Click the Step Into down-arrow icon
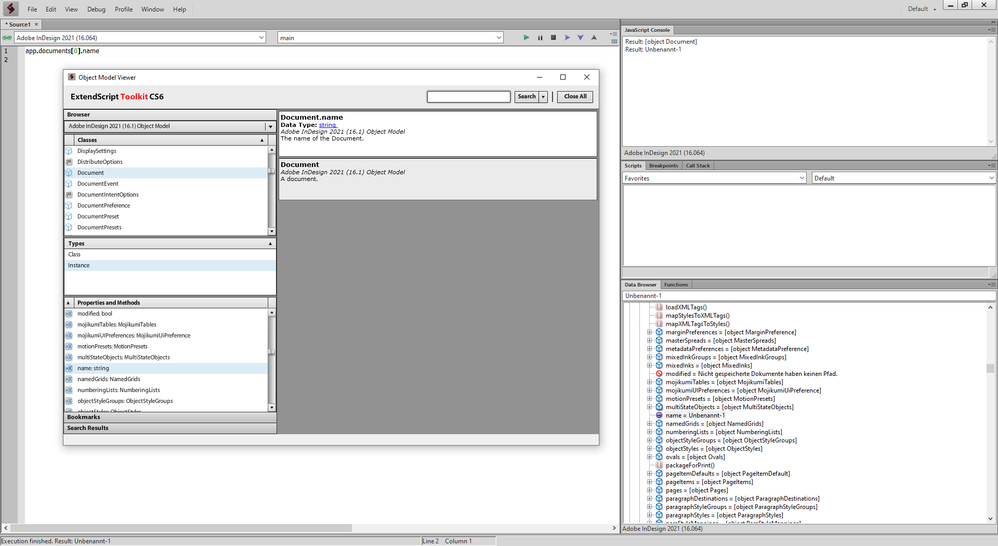This screenshot has height=546, width=998. tap(580, 38)
